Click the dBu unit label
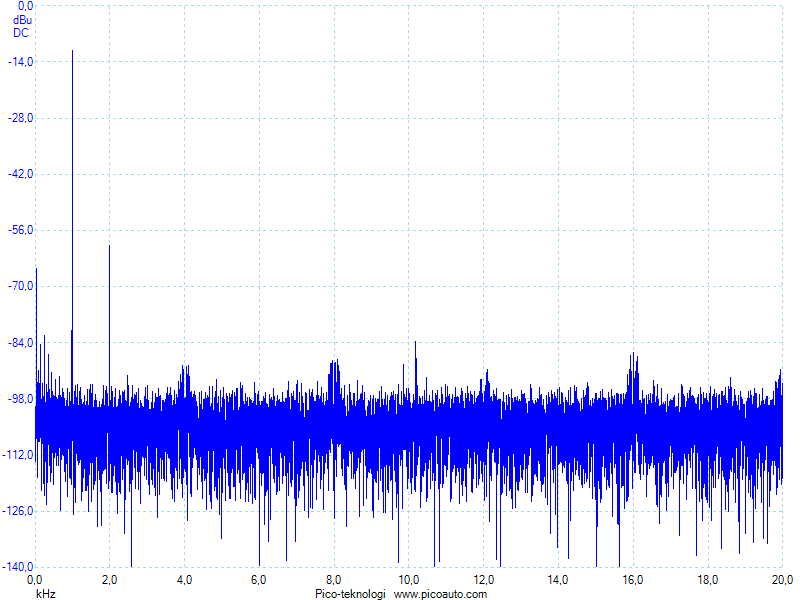Viewport: 800px width, 600px height. click(x=22, y=20)
